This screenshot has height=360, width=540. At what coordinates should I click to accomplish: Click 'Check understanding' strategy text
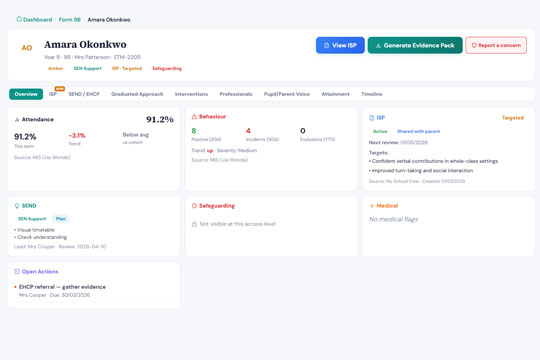coord(42,237)
